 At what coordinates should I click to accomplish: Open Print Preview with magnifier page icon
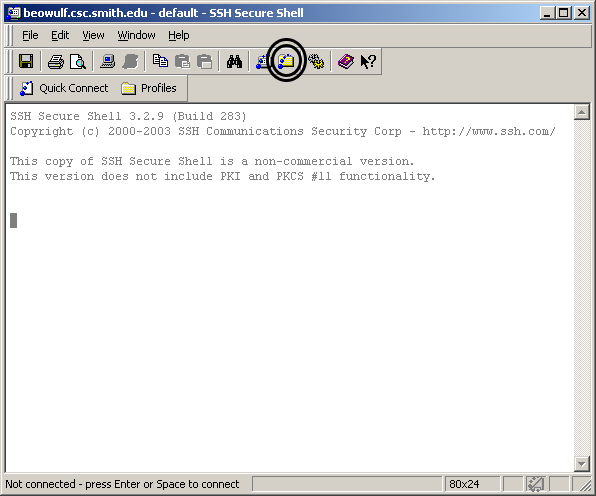point(78,62)
